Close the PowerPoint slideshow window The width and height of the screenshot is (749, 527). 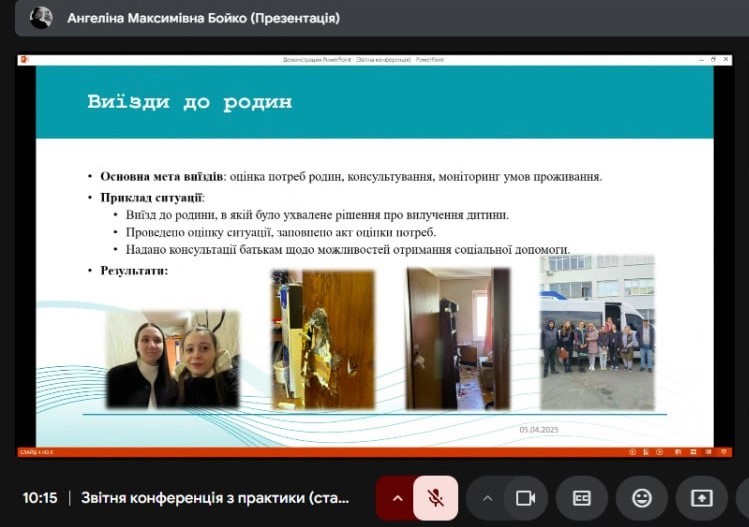[x=726, y=59]
